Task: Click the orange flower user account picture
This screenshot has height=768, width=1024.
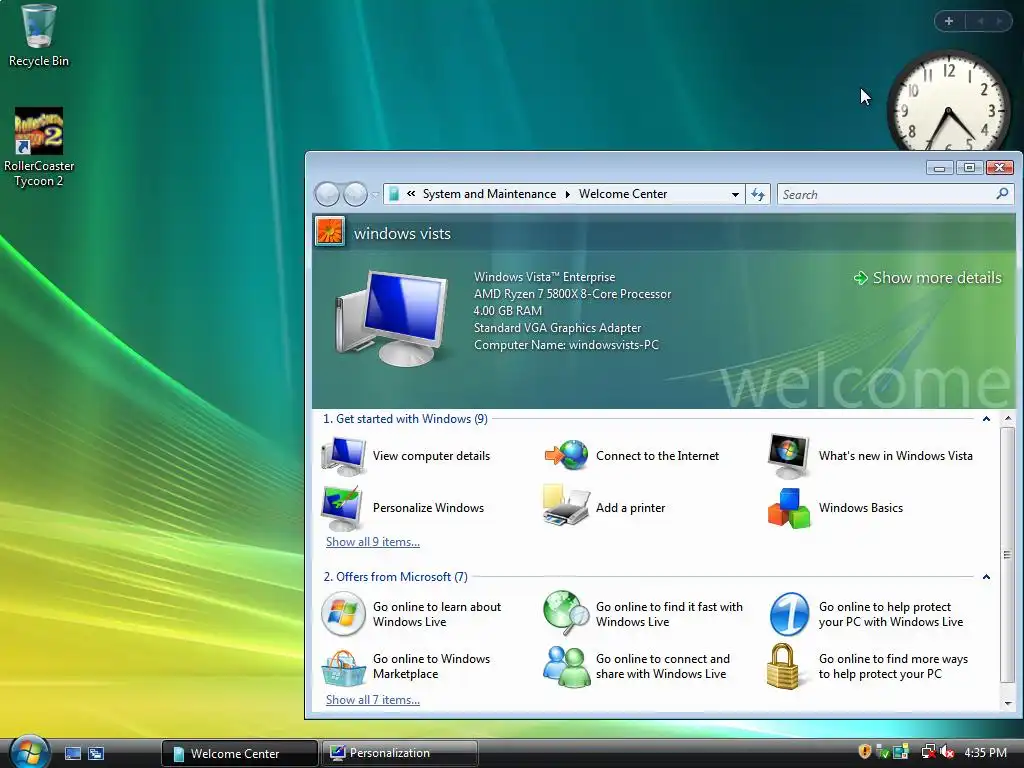Action: click(330, 231)
